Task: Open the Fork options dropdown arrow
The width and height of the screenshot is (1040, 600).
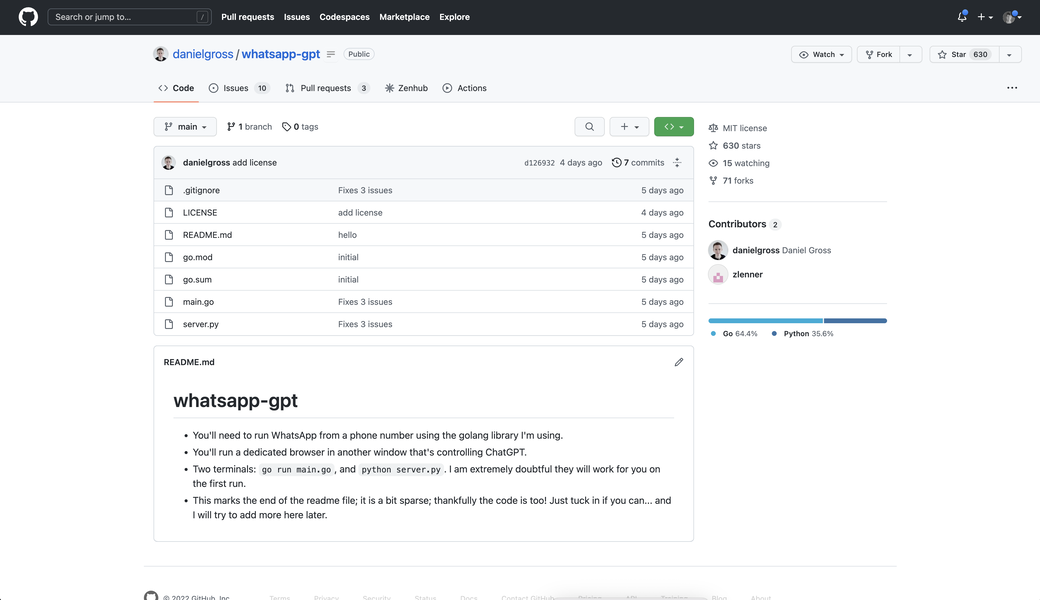Action: coord(910,54)
